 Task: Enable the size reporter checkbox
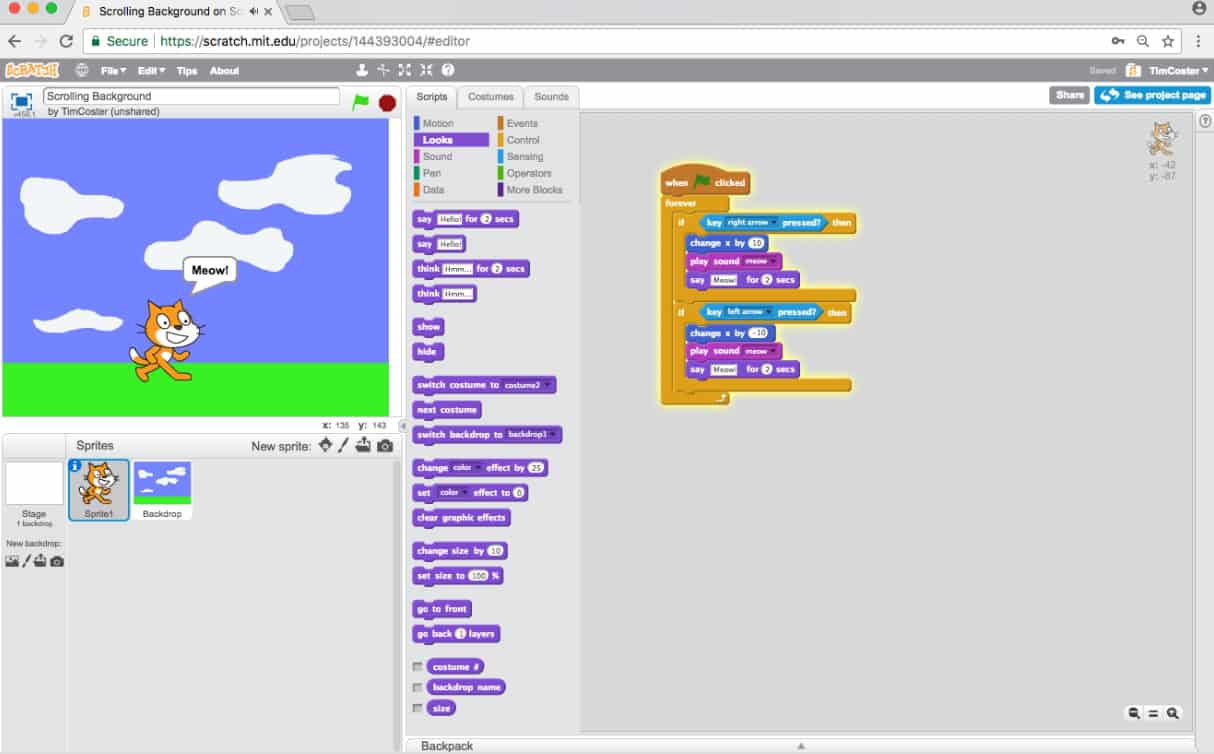pyautogui.click(x=417, y=708)
